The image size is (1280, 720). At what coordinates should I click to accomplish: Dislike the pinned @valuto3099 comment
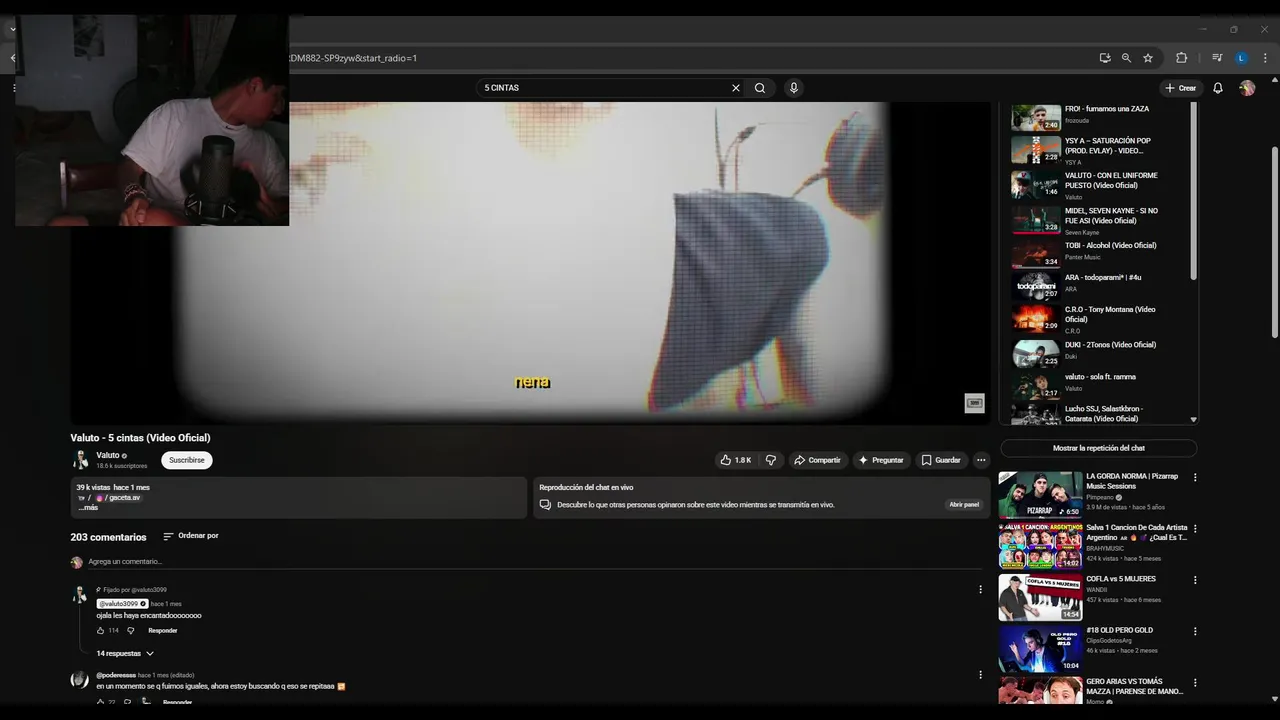coord(130,630)
